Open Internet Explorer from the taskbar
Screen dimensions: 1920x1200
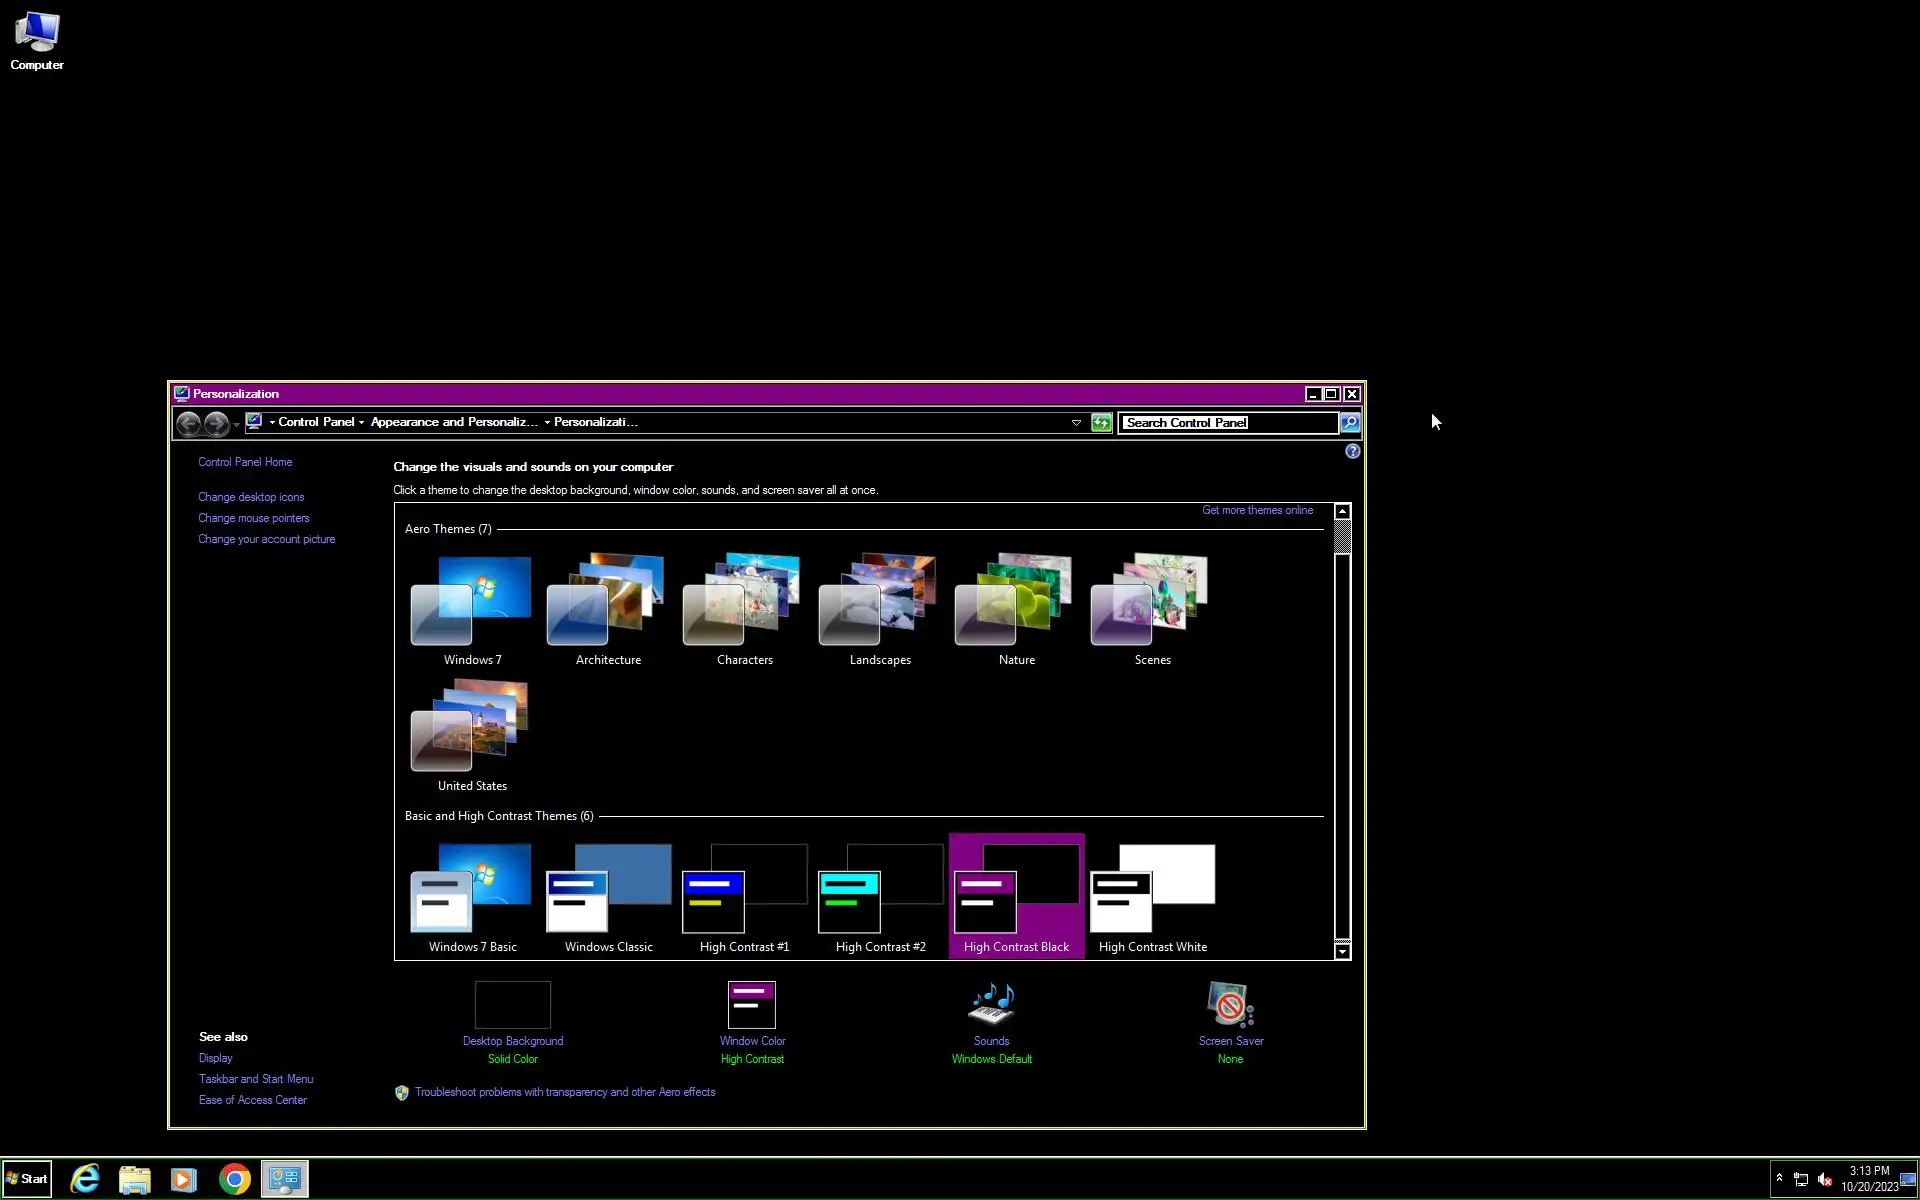tap(85, 1180)
